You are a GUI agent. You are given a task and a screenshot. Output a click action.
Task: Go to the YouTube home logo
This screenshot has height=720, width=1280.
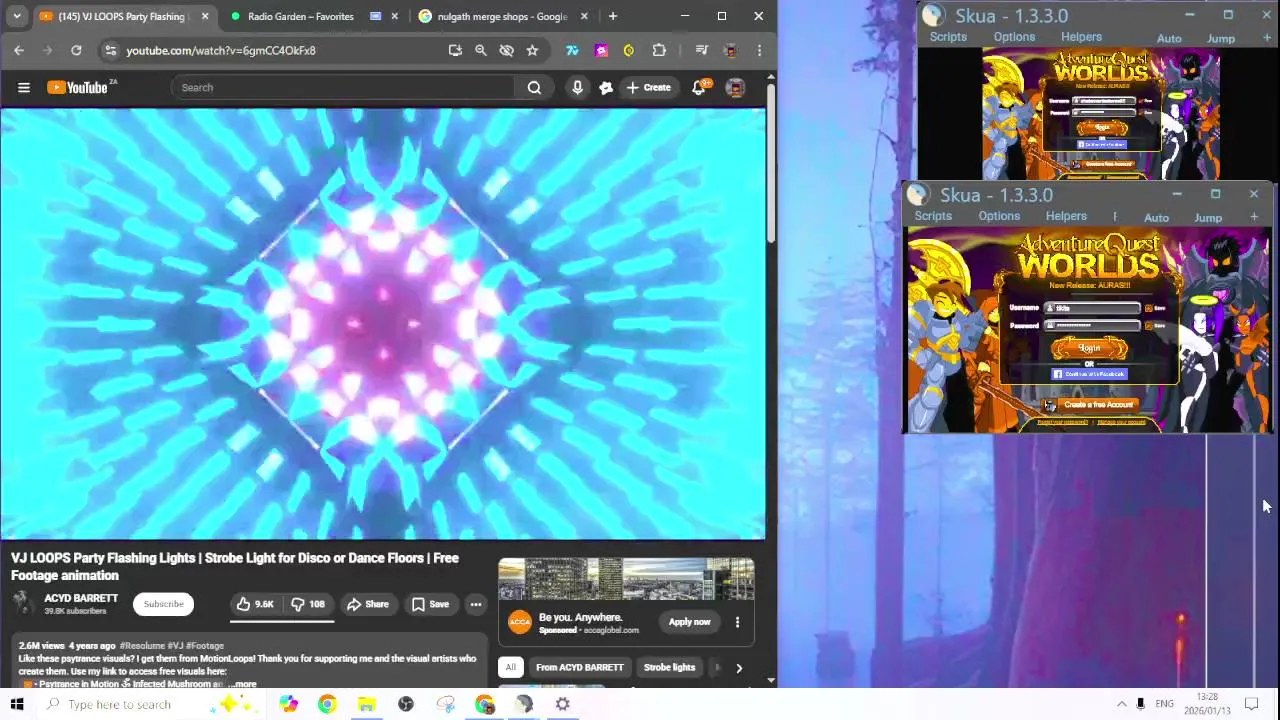(80, 87)
